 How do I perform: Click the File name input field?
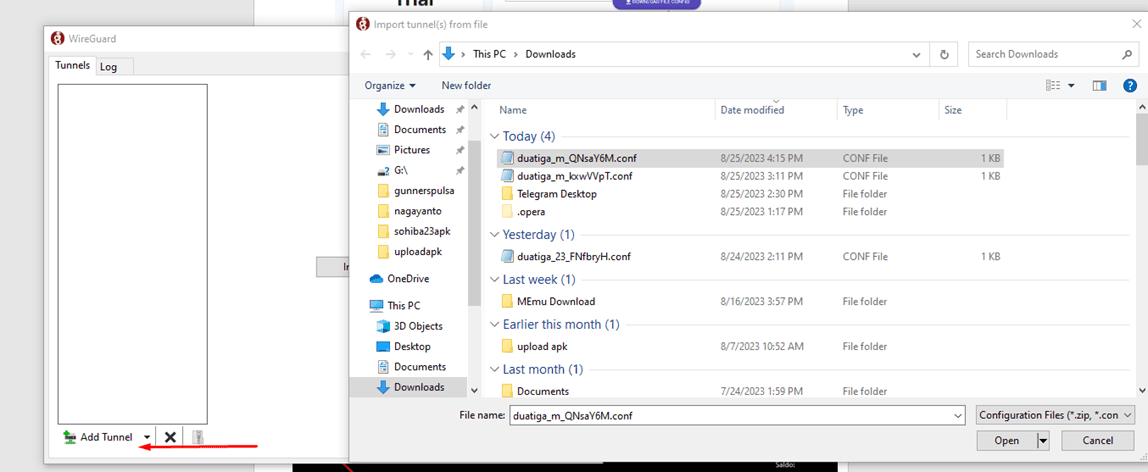tap(735, 414)
